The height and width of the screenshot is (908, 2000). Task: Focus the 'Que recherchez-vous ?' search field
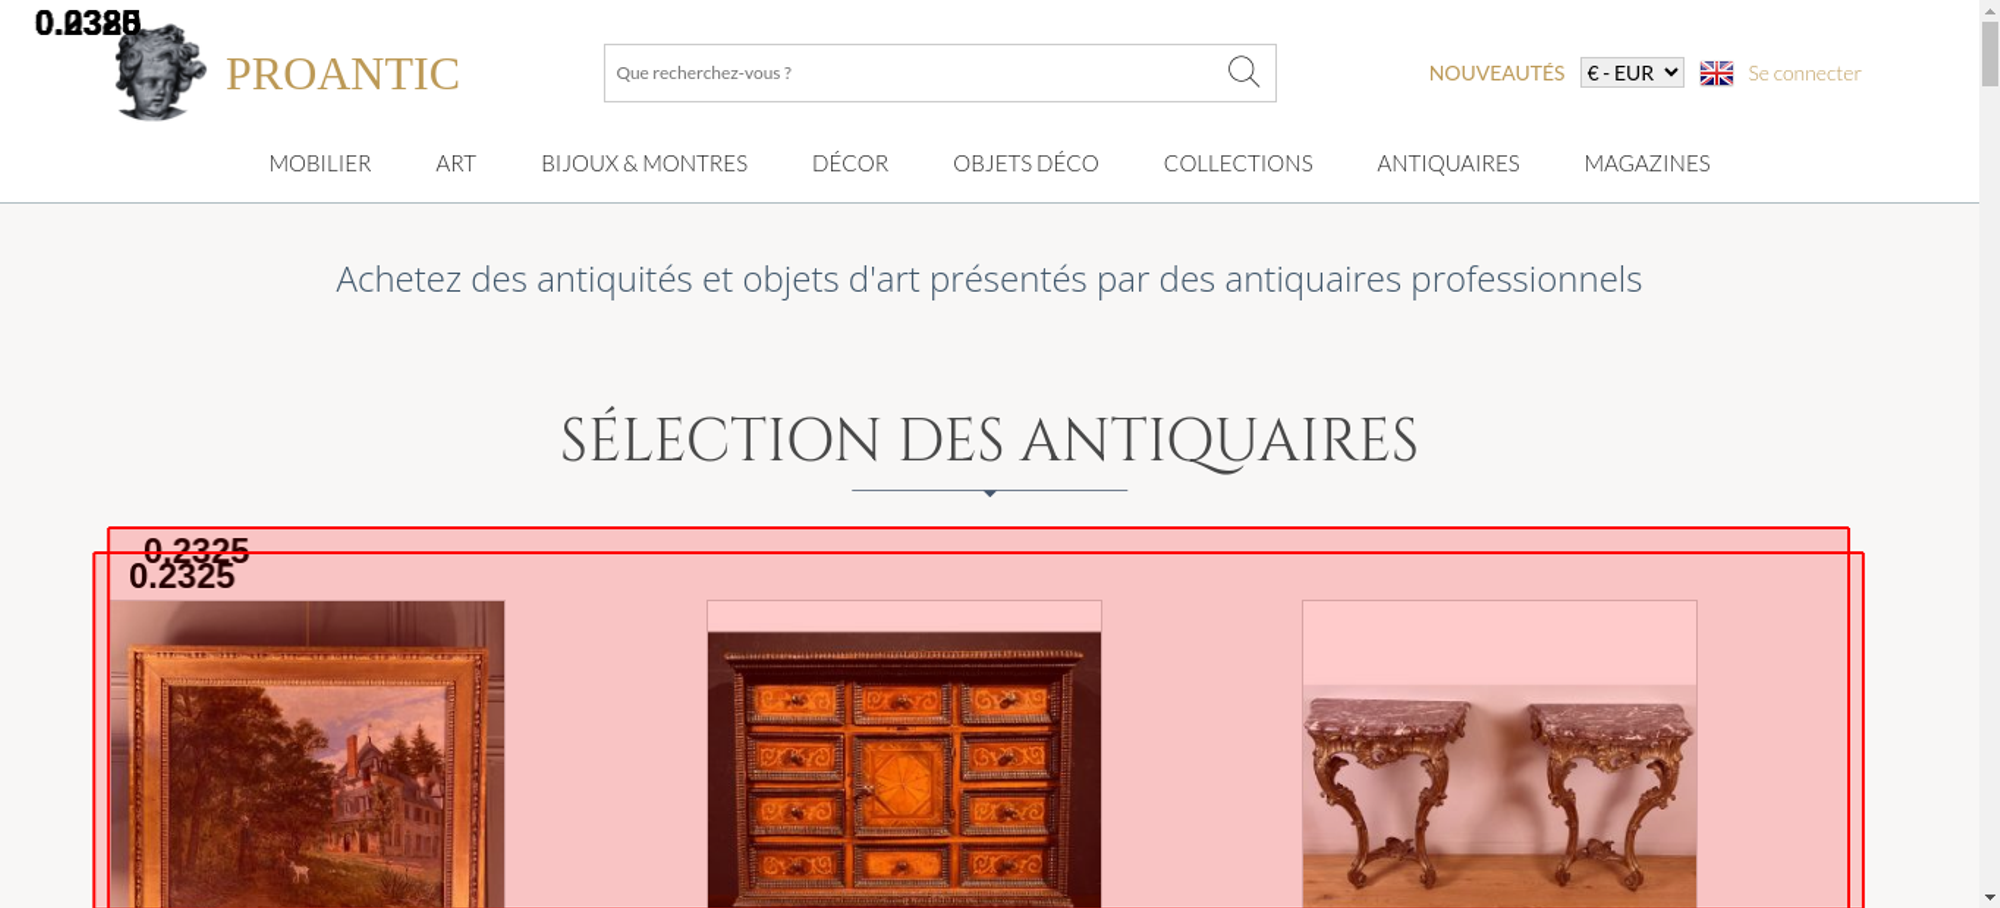915,73
